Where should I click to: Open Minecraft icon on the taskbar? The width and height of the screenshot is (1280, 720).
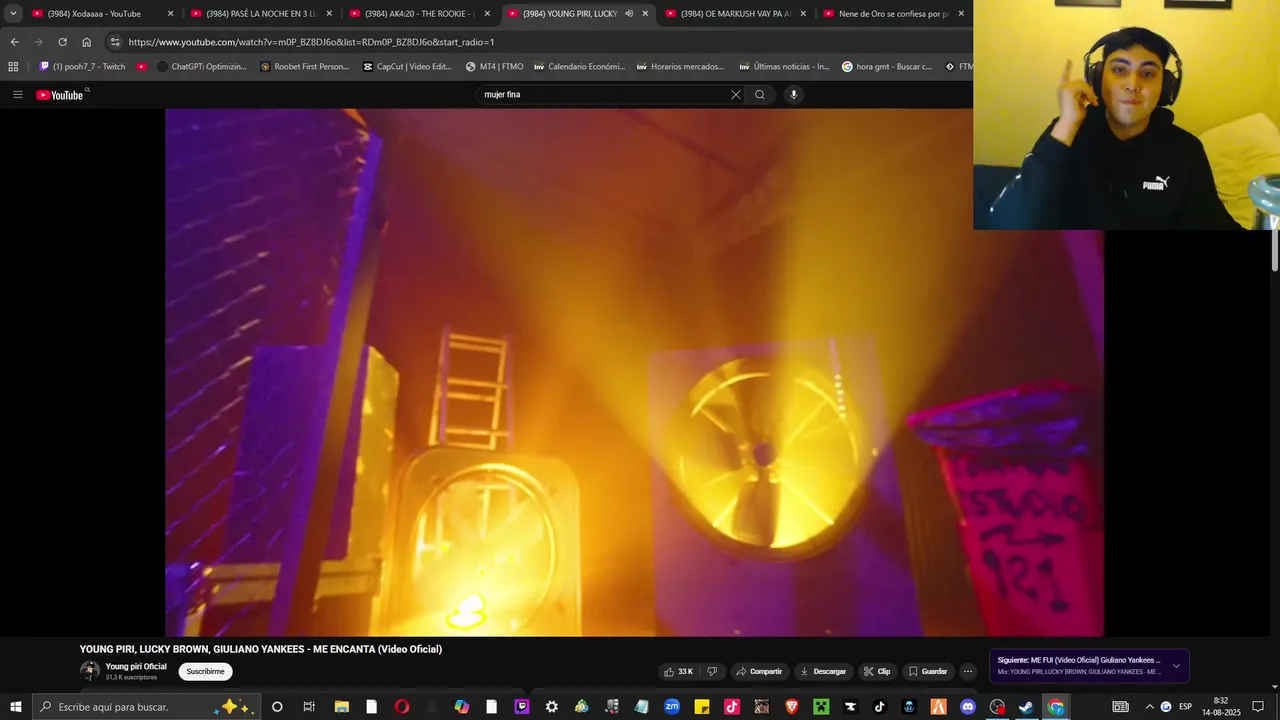click(821, 707)
